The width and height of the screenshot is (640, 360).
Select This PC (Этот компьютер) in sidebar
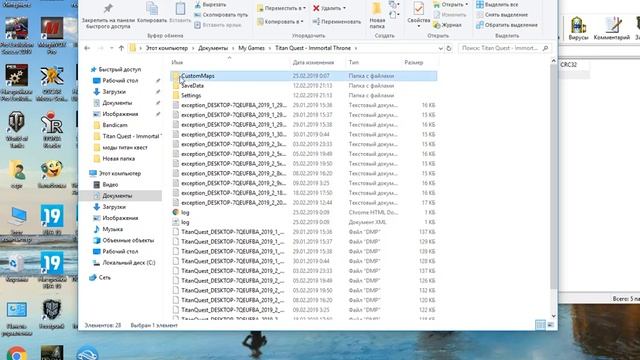[120, 173]
